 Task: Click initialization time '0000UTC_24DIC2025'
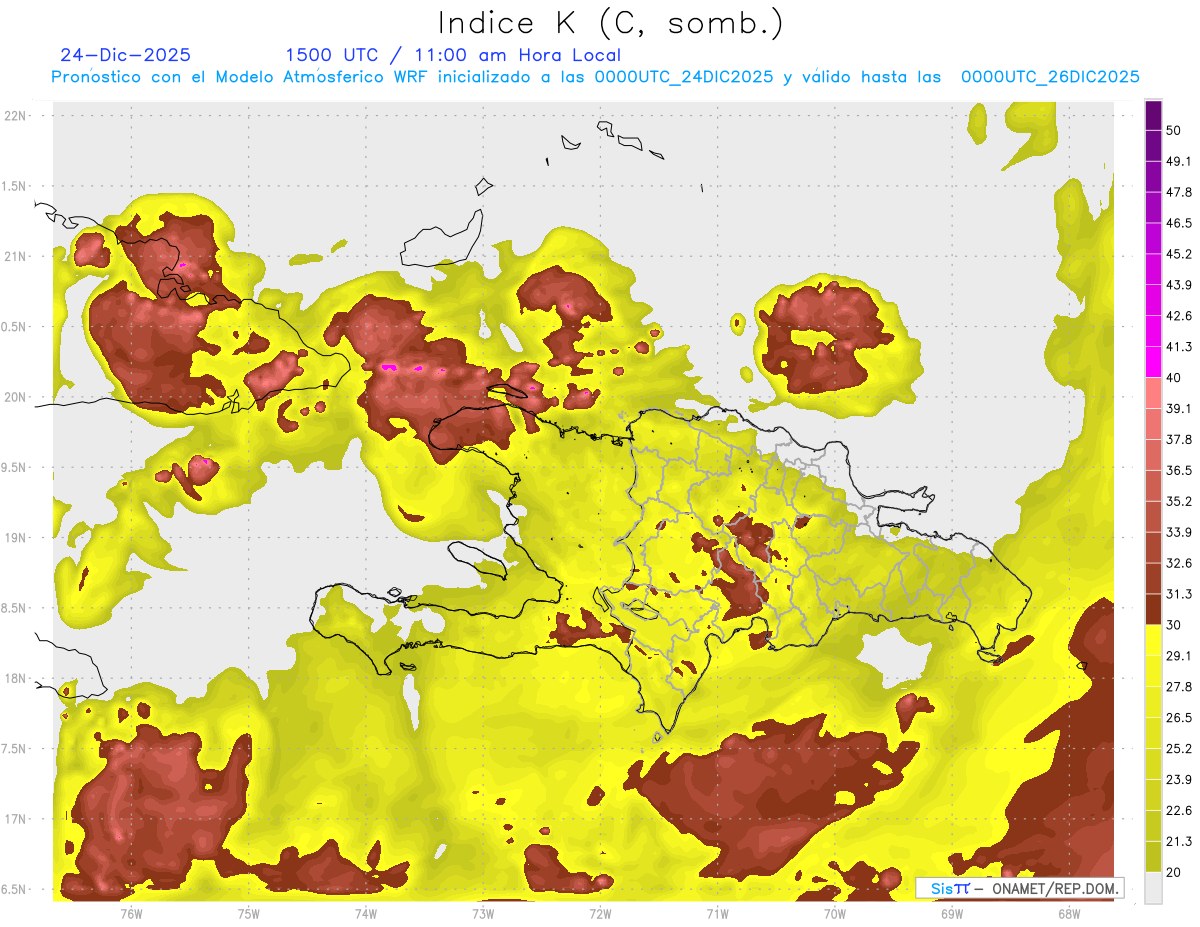(684, 77)
